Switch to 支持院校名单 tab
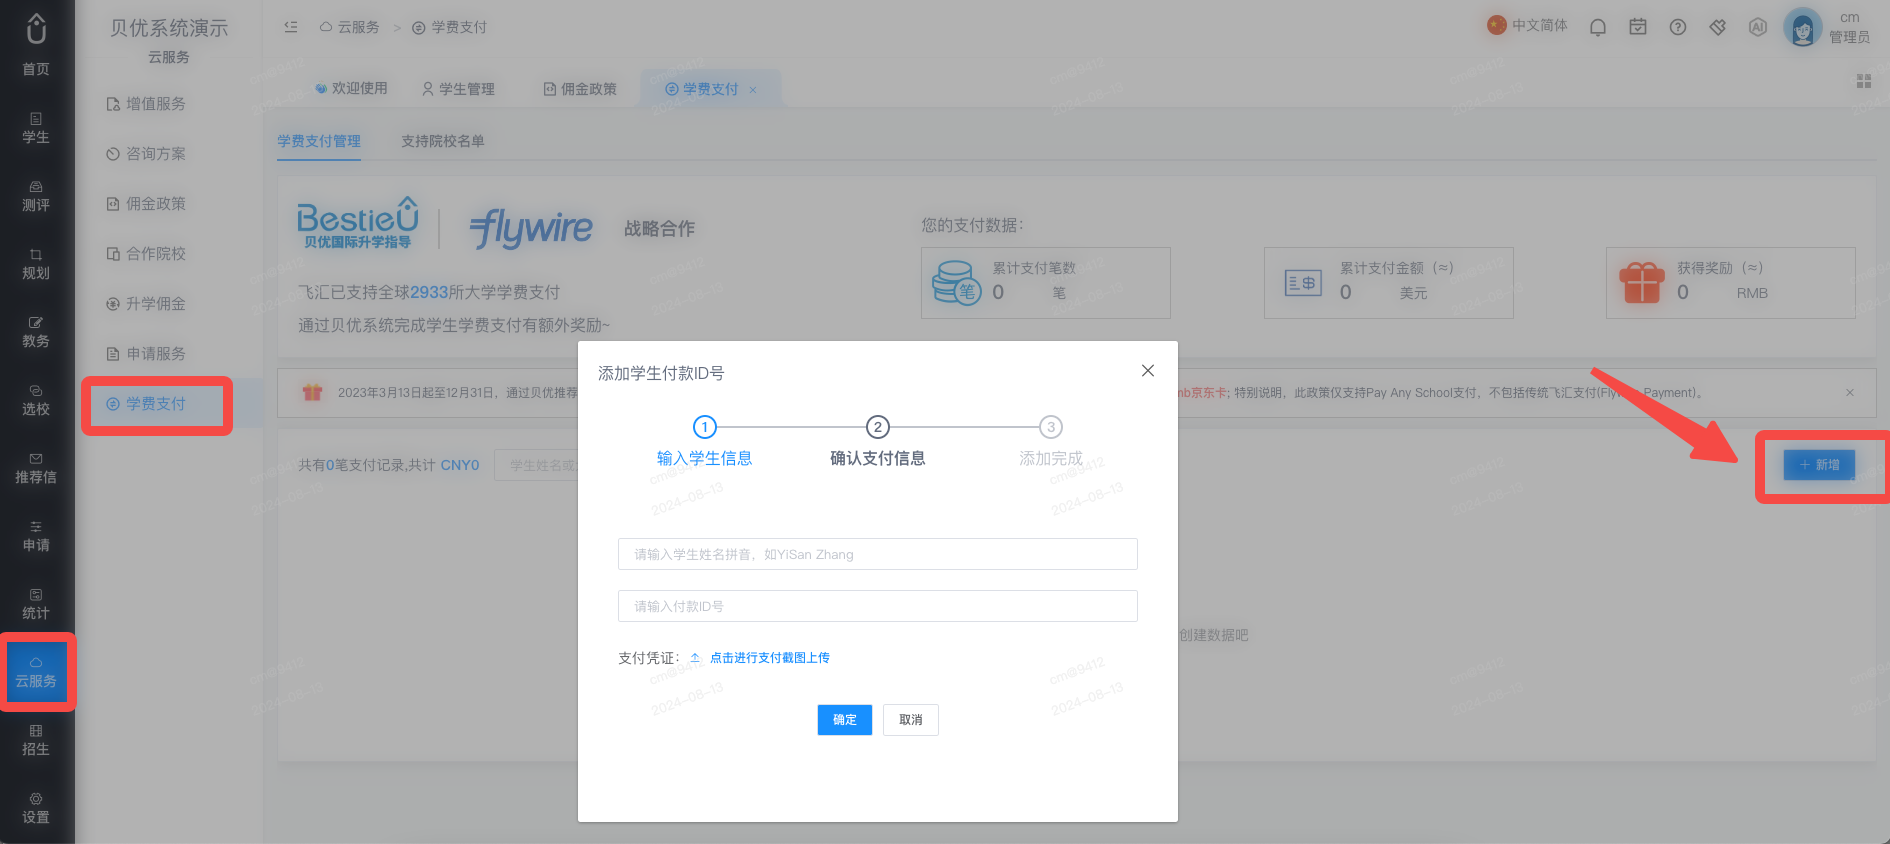 point(443,141)
